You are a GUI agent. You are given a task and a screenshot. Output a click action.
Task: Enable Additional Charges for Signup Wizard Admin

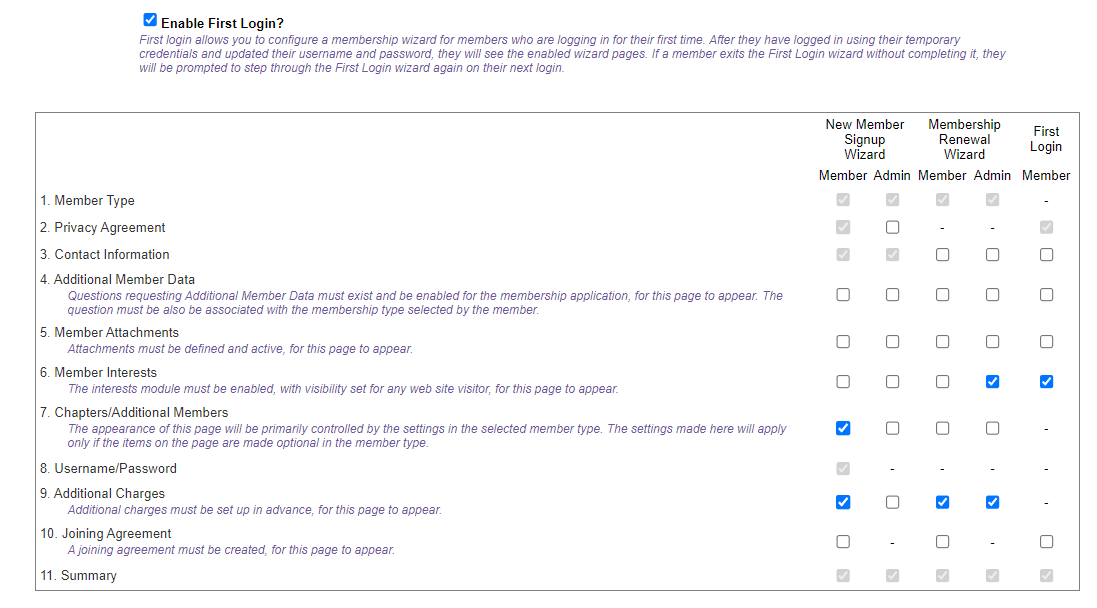(x=892, y=502)
